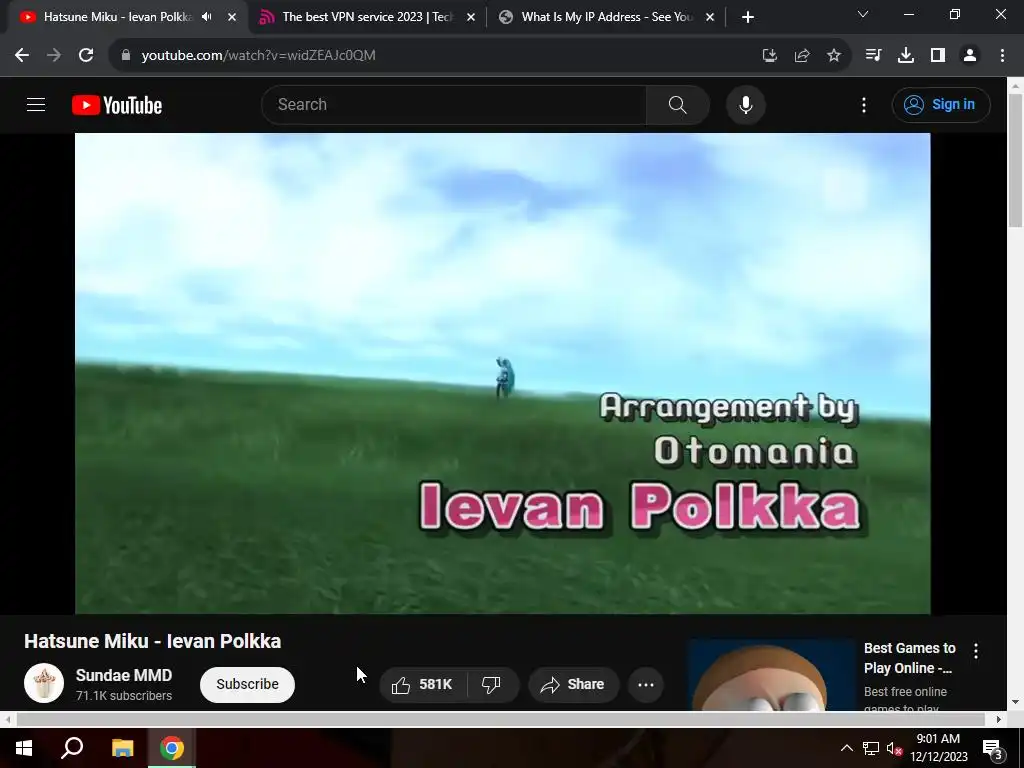Switch to What Is My IP Address tab
This screenshot has width=1024, height=768.
coord(607,17)
